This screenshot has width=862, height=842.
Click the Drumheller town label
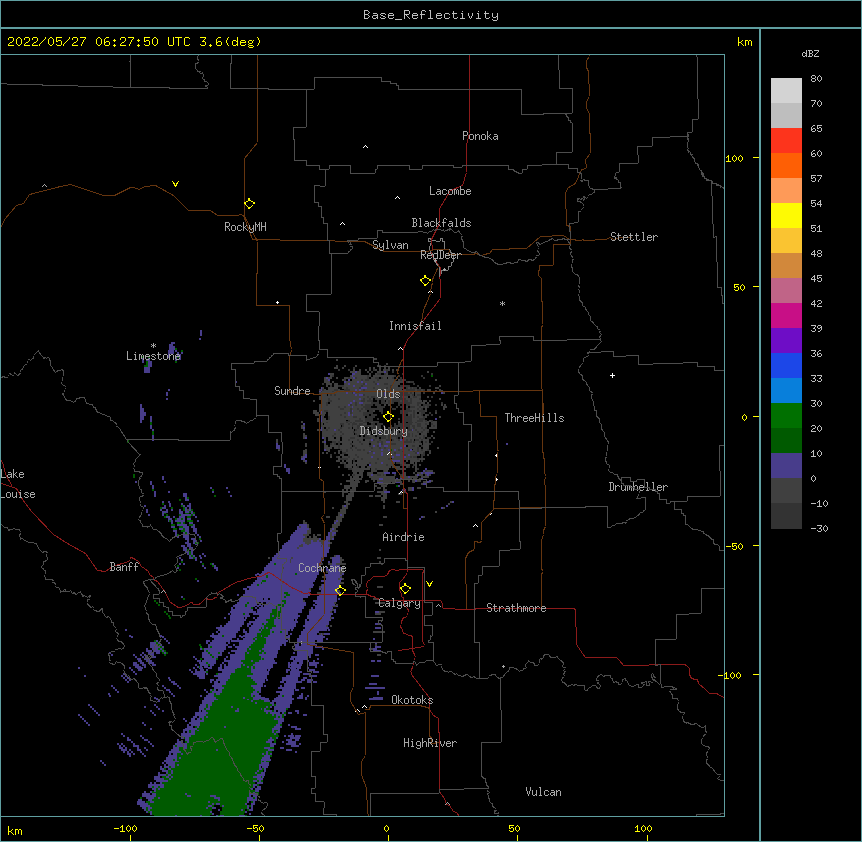pyautogui.click(x=638, y=487)
